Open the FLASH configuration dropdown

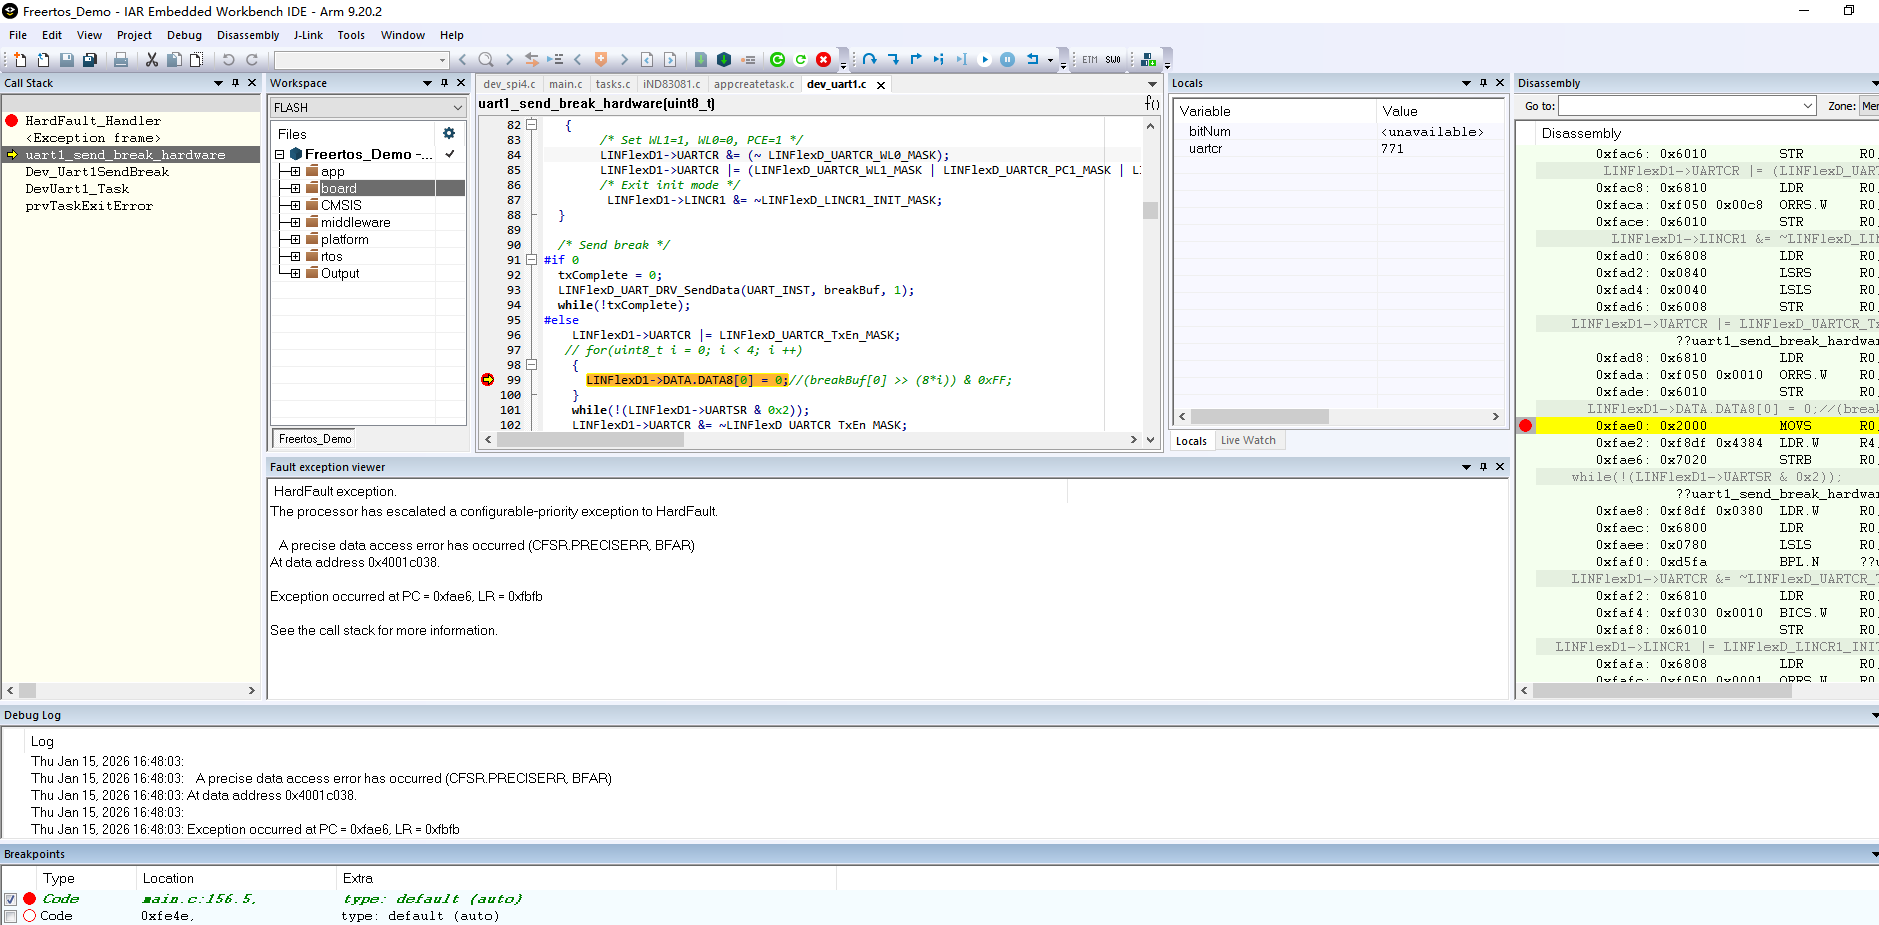458,108
